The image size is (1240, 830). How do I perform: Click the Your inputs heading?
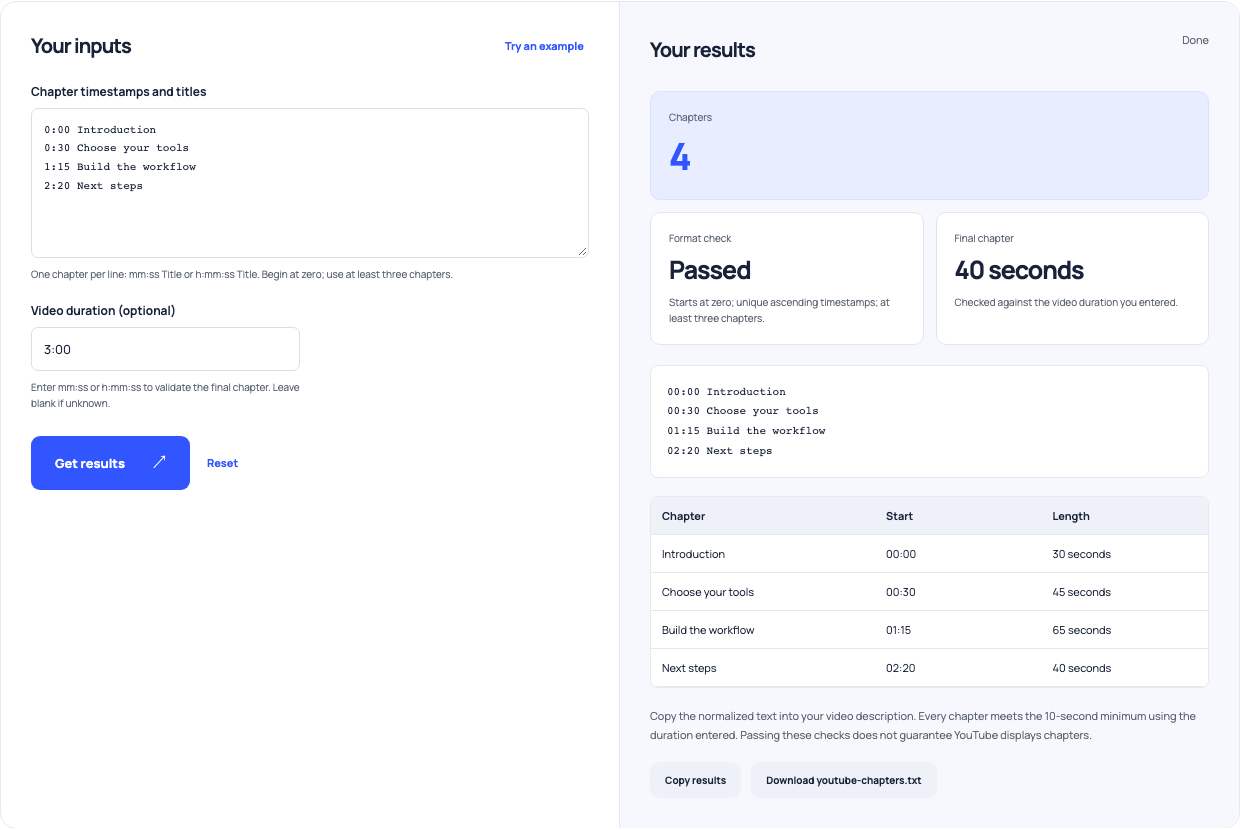tap(81, 46)
